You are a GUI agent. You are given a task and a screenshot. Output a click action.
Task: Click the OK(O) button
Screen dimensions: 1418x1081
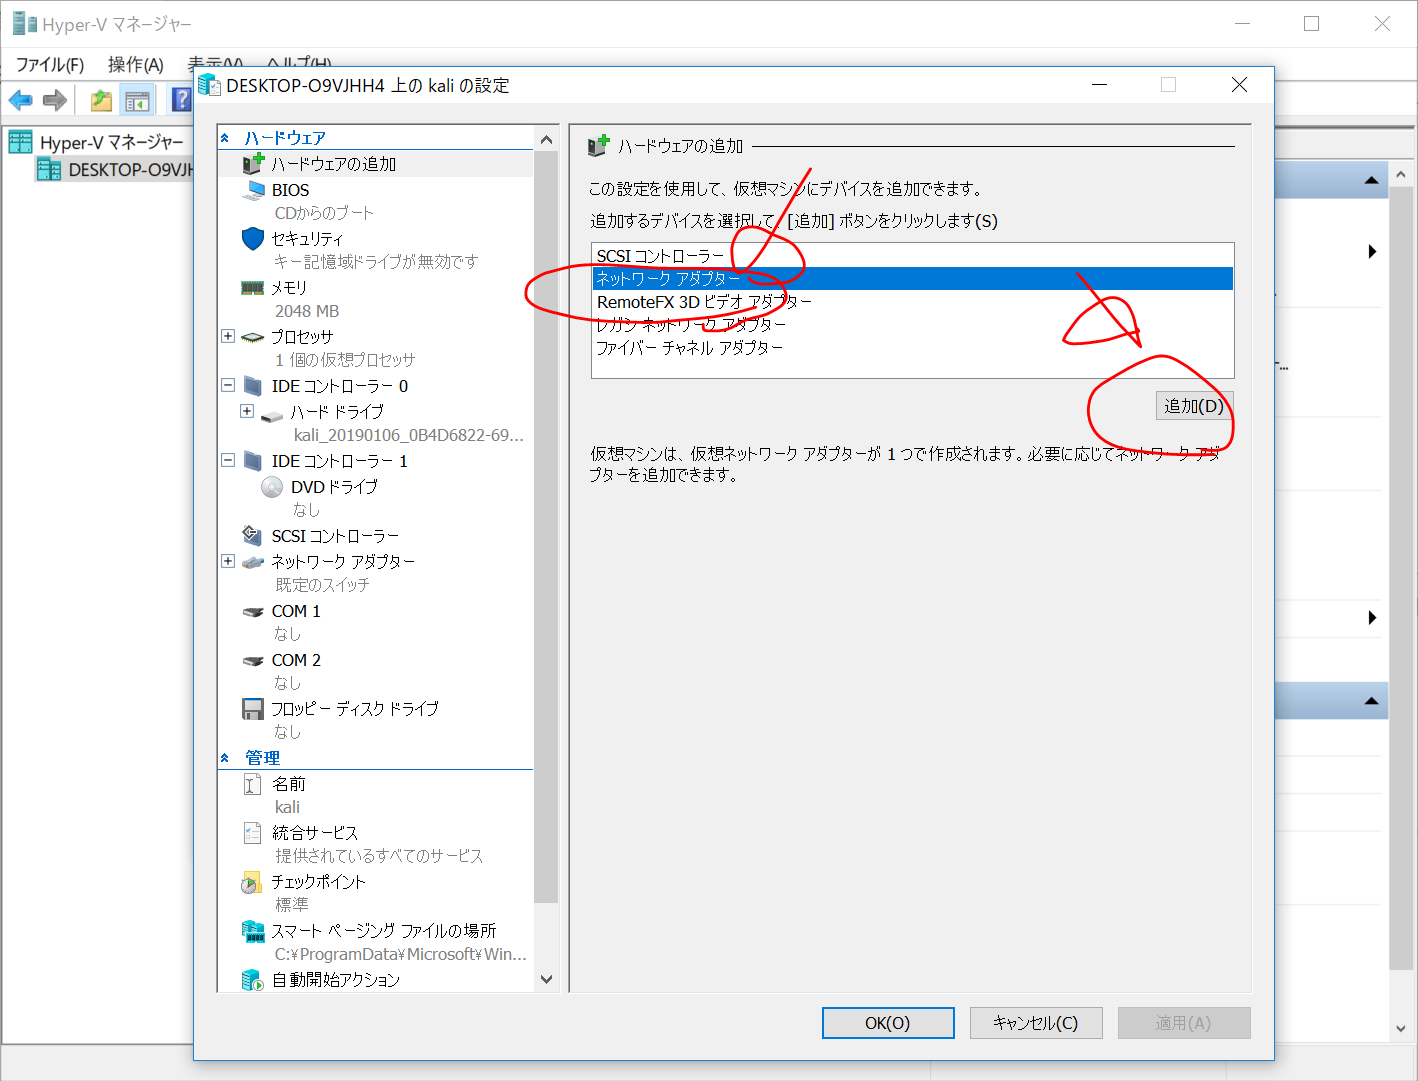coord(887,1023)
